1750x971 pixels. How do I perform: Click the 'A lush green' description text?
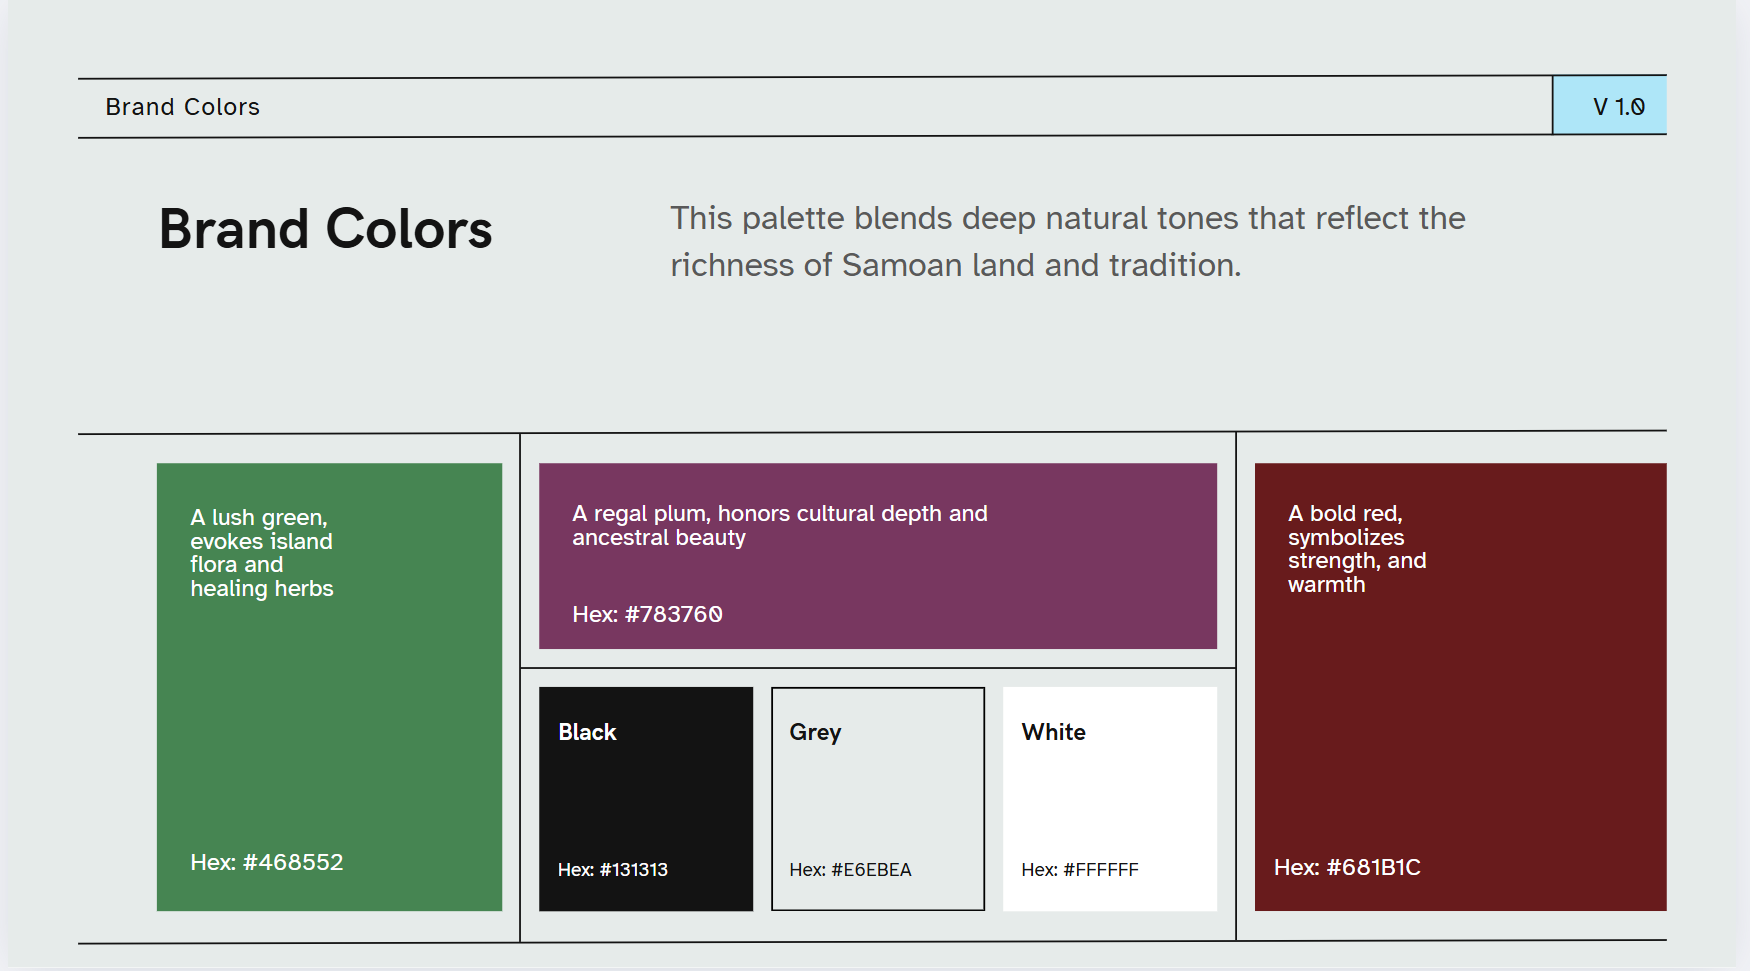point(262,553)
